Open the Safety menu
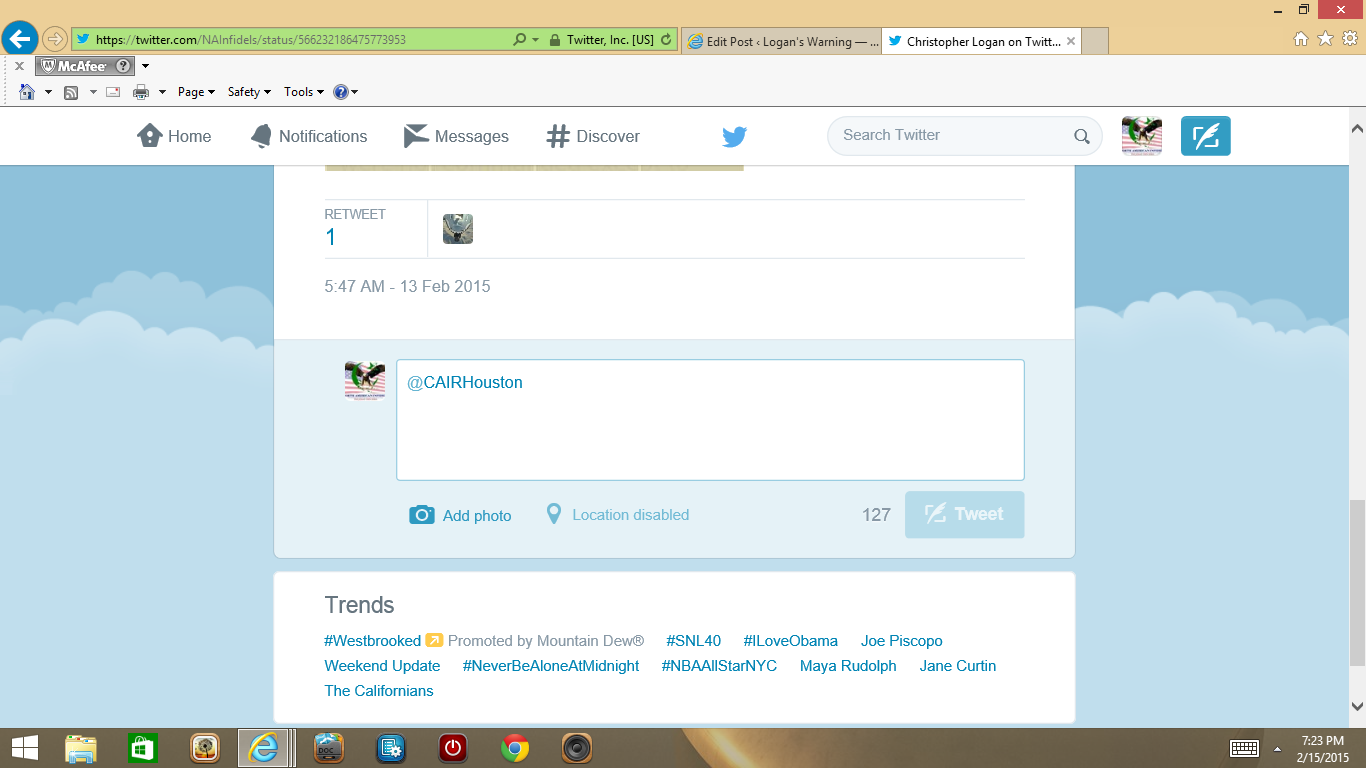The height and width of the screenshot is (768, 1366). (249, 92)
